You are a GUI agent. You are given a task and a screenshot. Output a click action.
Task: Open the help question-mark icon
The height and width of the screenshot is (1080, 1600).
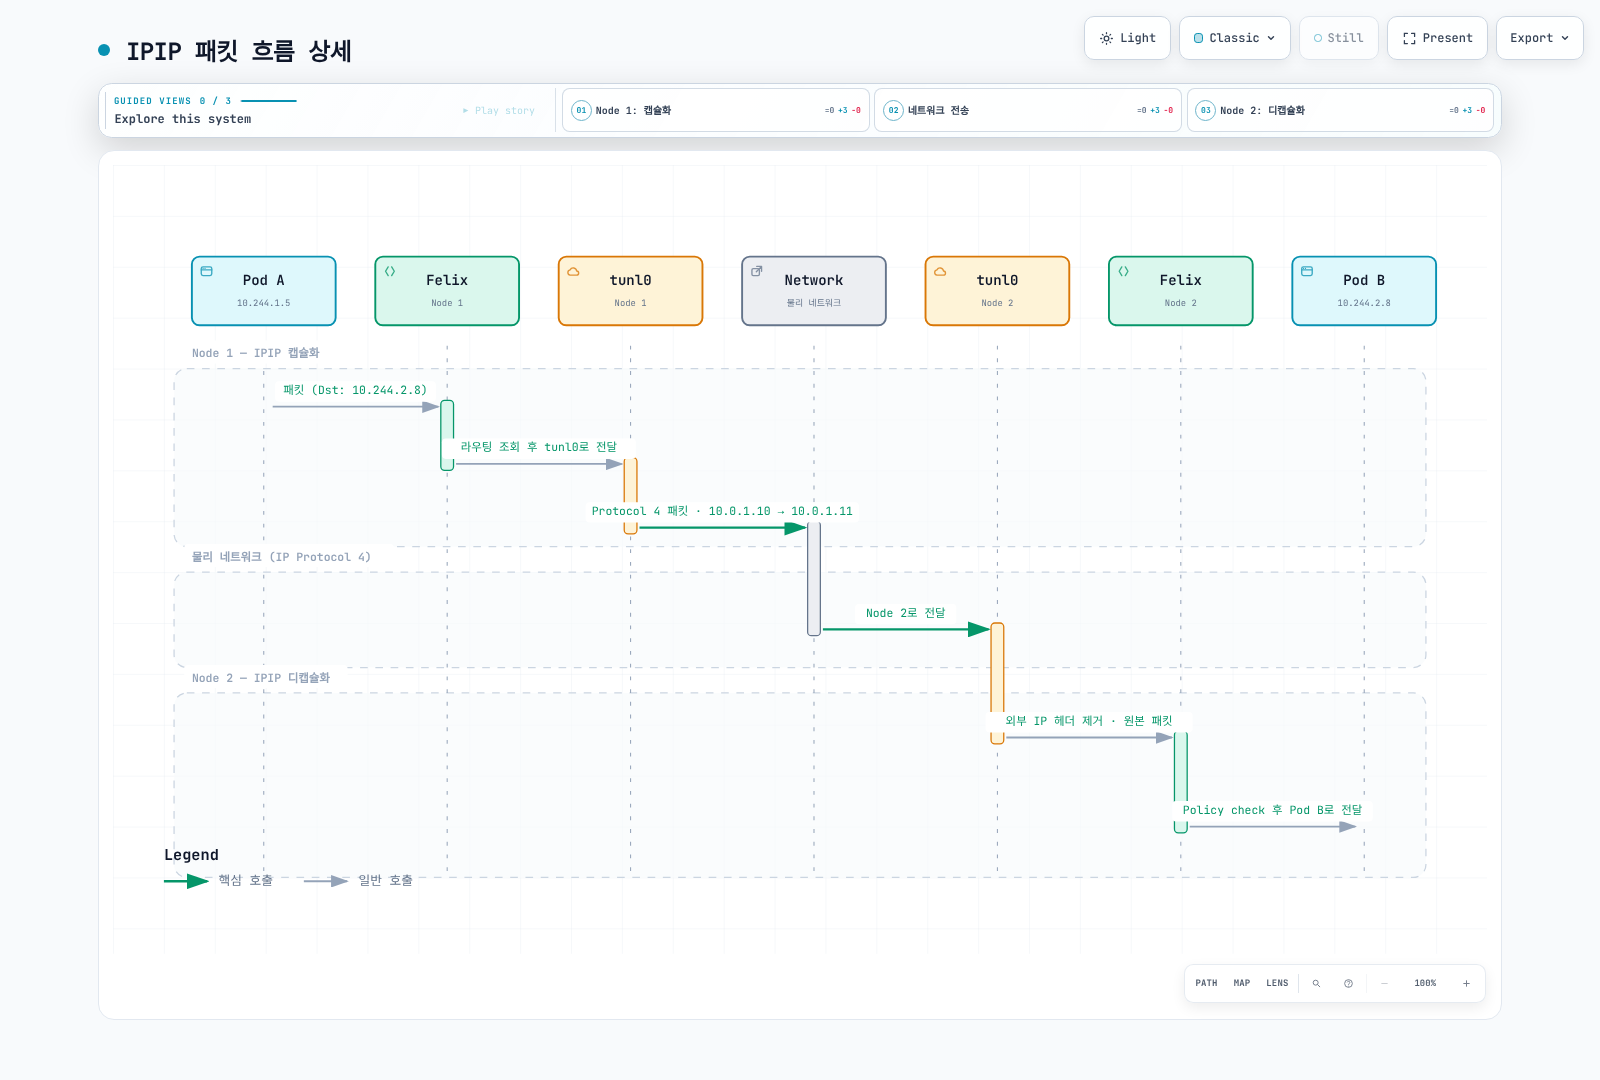tap(1348, 983)
